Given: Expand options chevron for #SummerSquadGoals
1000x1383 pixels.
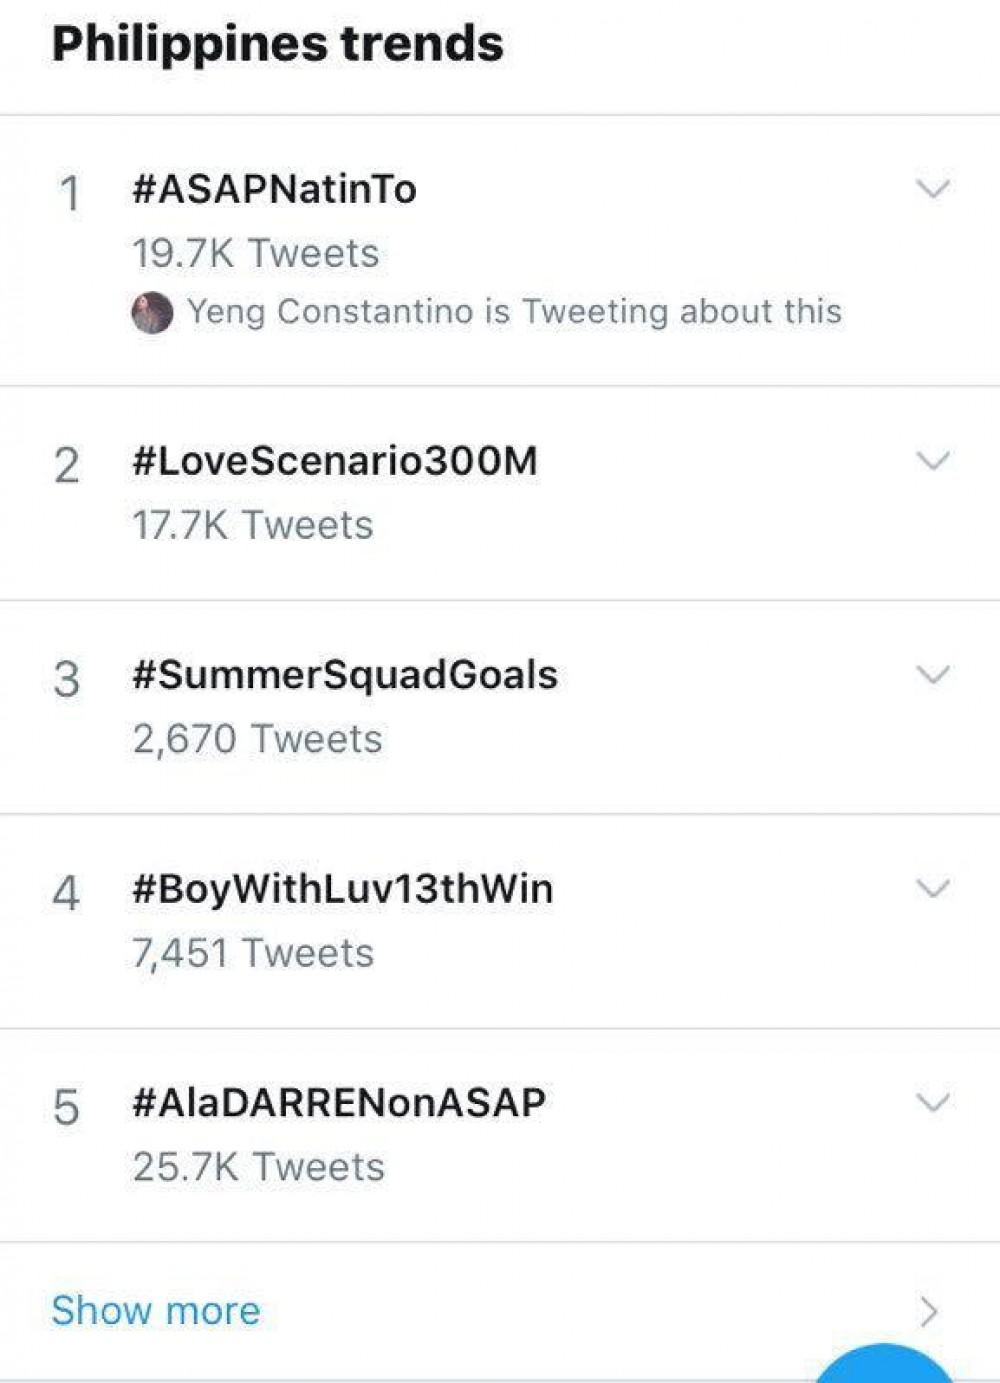Looking at the screenshot, I should [932, 675].
